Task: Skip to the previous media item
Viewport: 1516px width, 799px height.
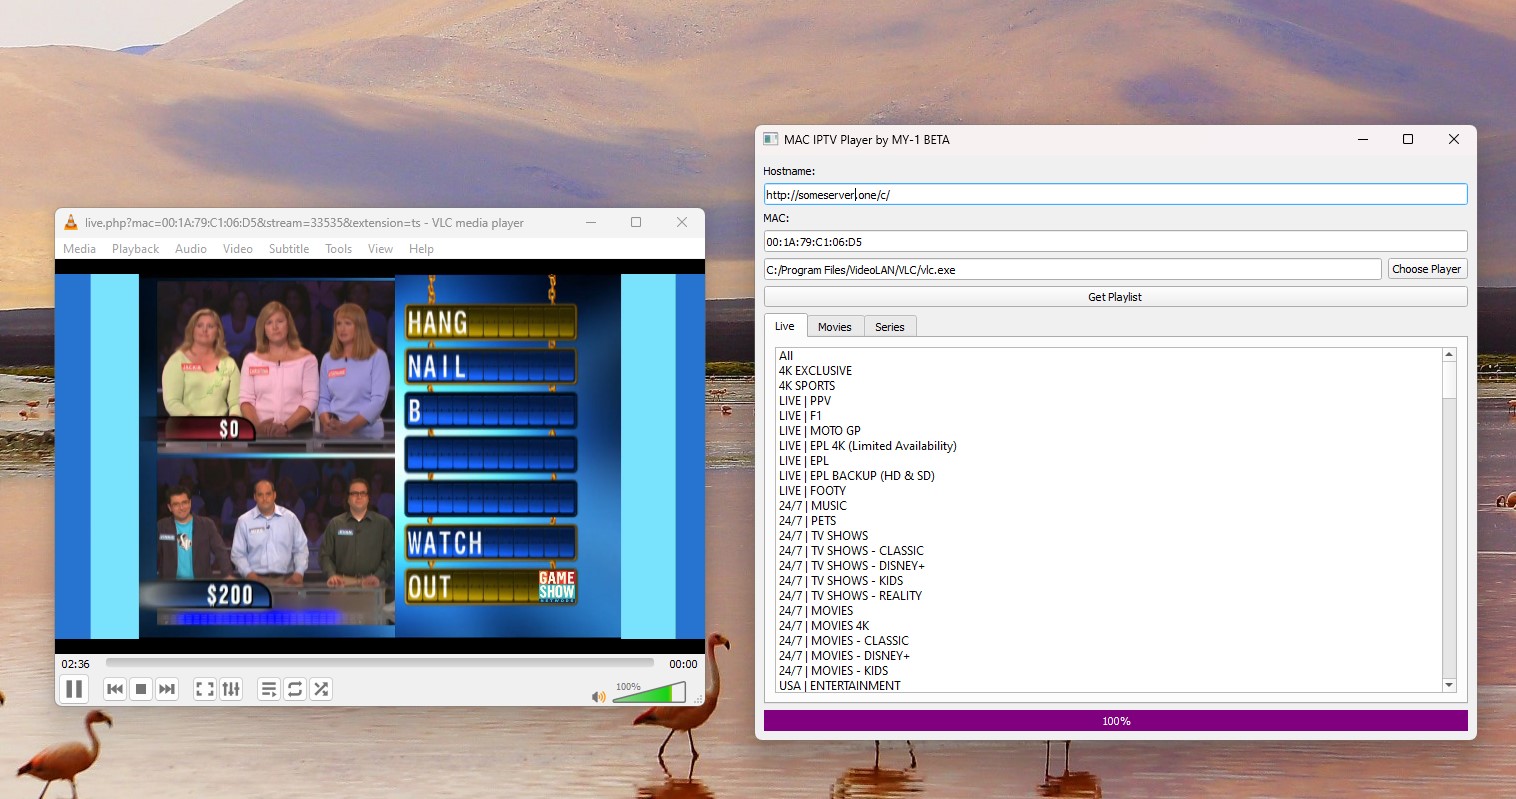Action: (114, 688)
